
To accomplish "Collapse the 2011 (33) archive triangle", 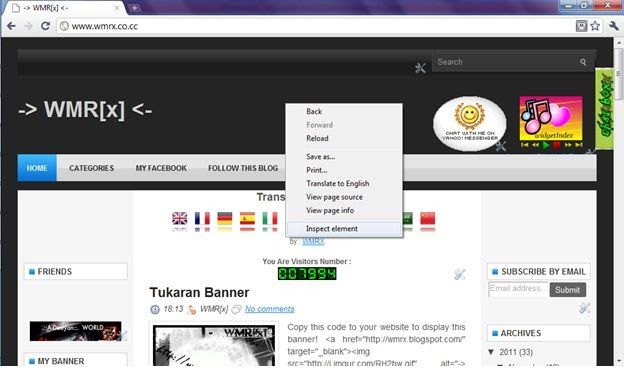I will (491, 352).
